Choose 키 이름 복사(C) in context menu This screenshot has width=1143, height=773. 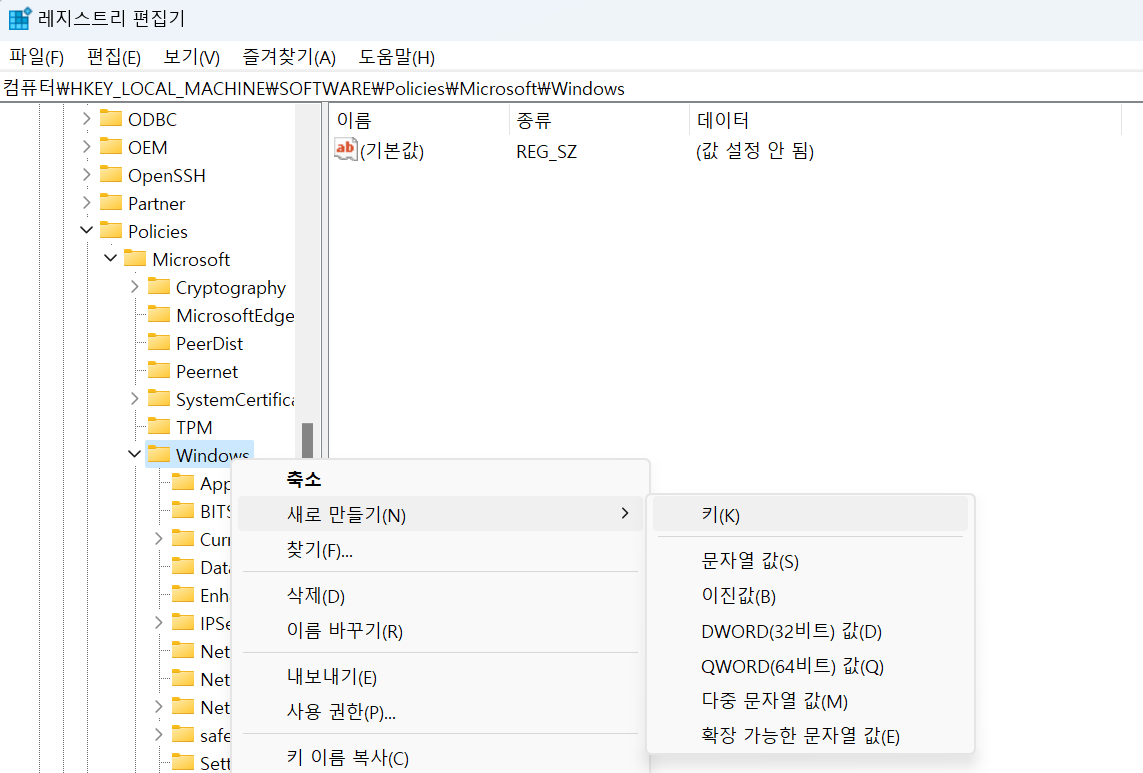coord(441,757)
